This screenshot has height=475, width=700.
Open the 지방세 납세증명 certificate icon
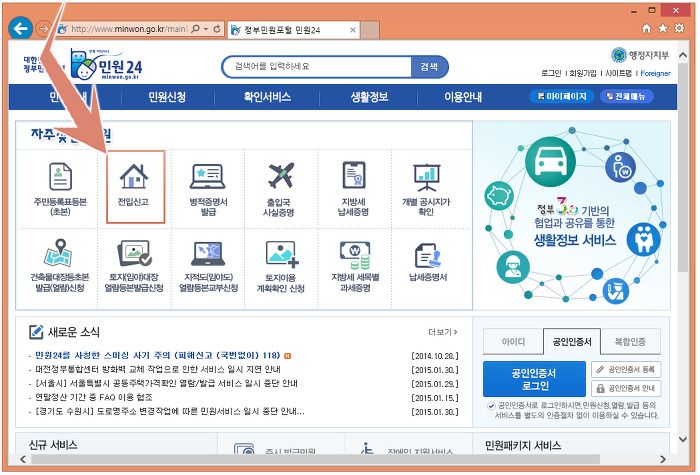pyautogui.click(x=354, y=175)
